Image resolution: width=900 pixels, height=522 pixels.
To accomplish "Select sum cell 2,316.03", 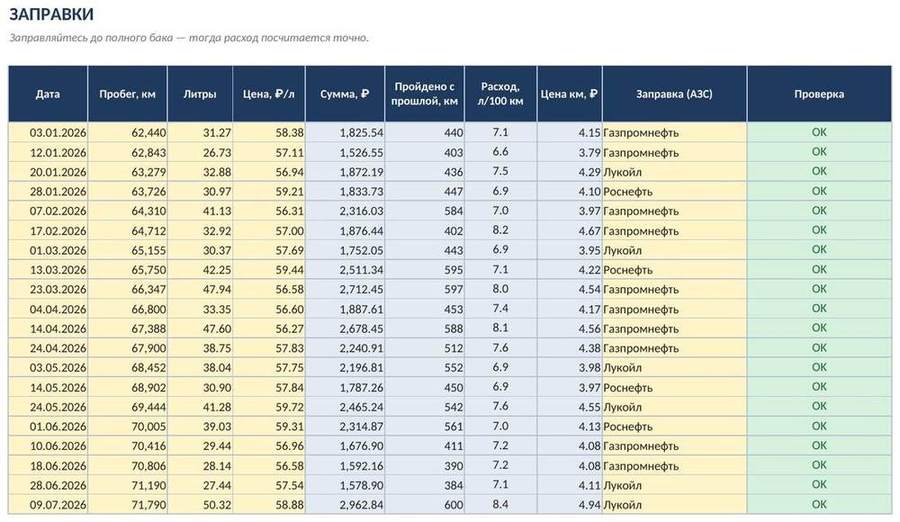I will click(345, 211).
